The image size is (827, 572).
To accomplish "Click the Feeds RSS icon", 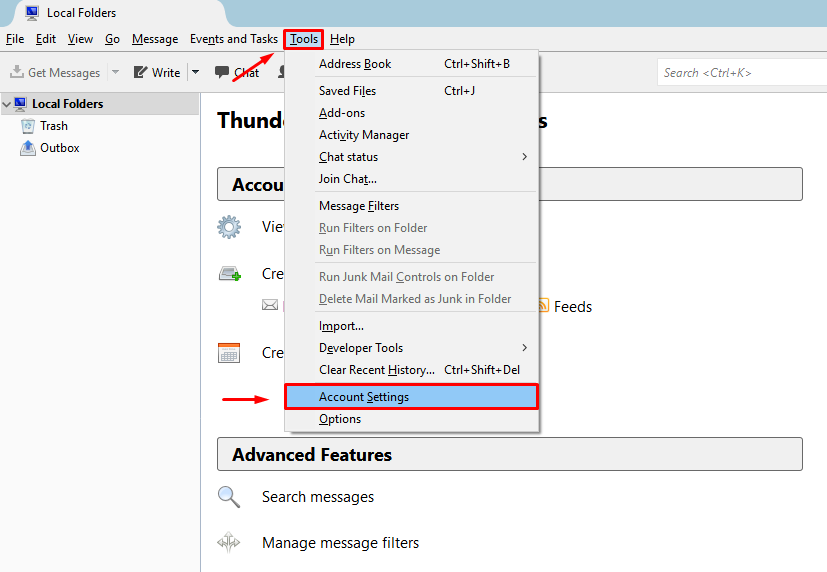I will [x=544, y=305].
